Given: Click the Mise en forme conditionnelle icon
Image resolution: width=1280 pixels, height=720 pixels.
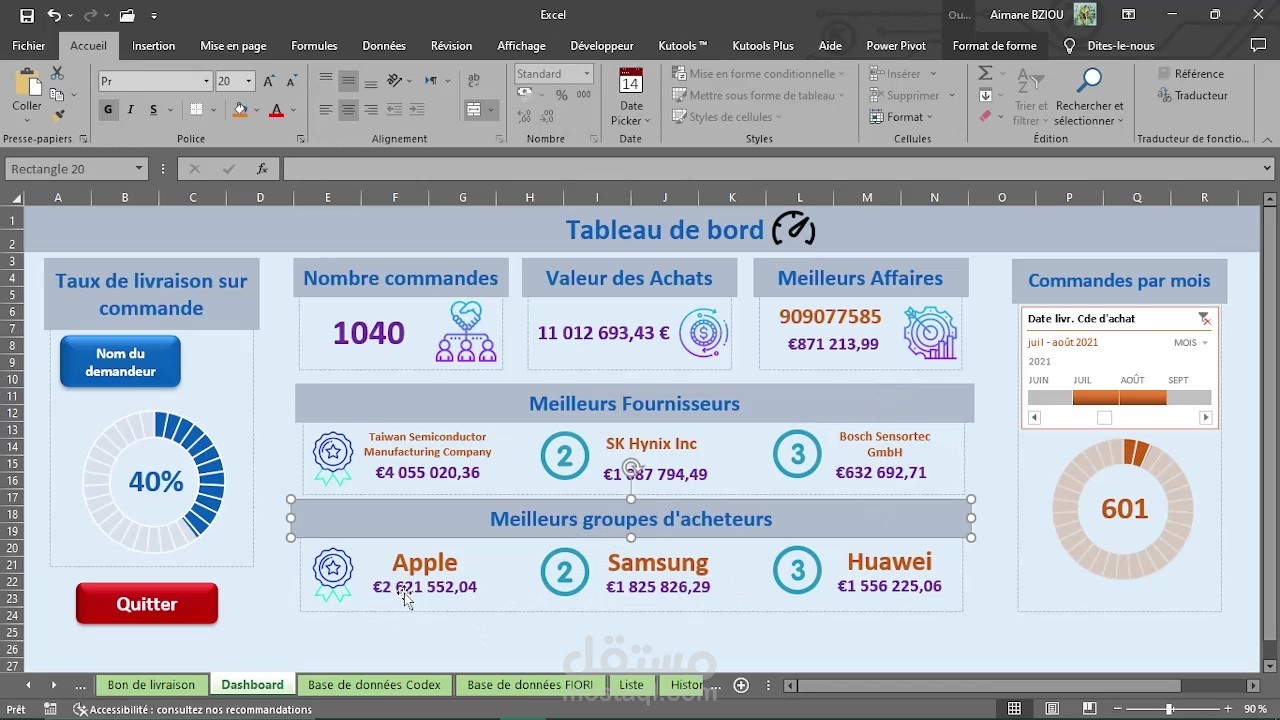Looking at the screenshot, I should (681, 73).
